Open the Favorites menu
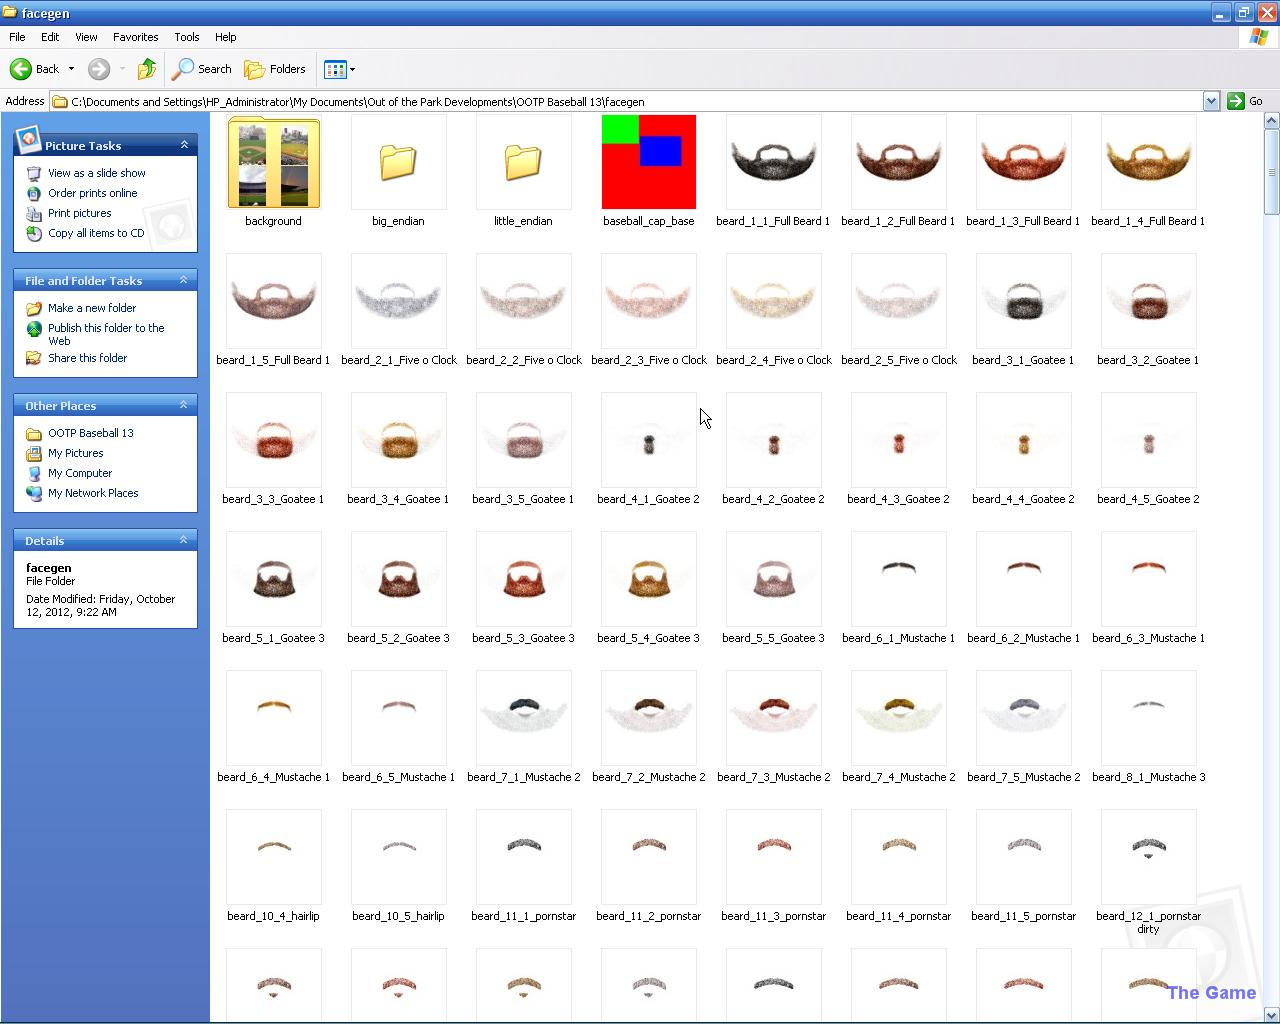This screenshot has height=1024, width=1280. [135, 37]
